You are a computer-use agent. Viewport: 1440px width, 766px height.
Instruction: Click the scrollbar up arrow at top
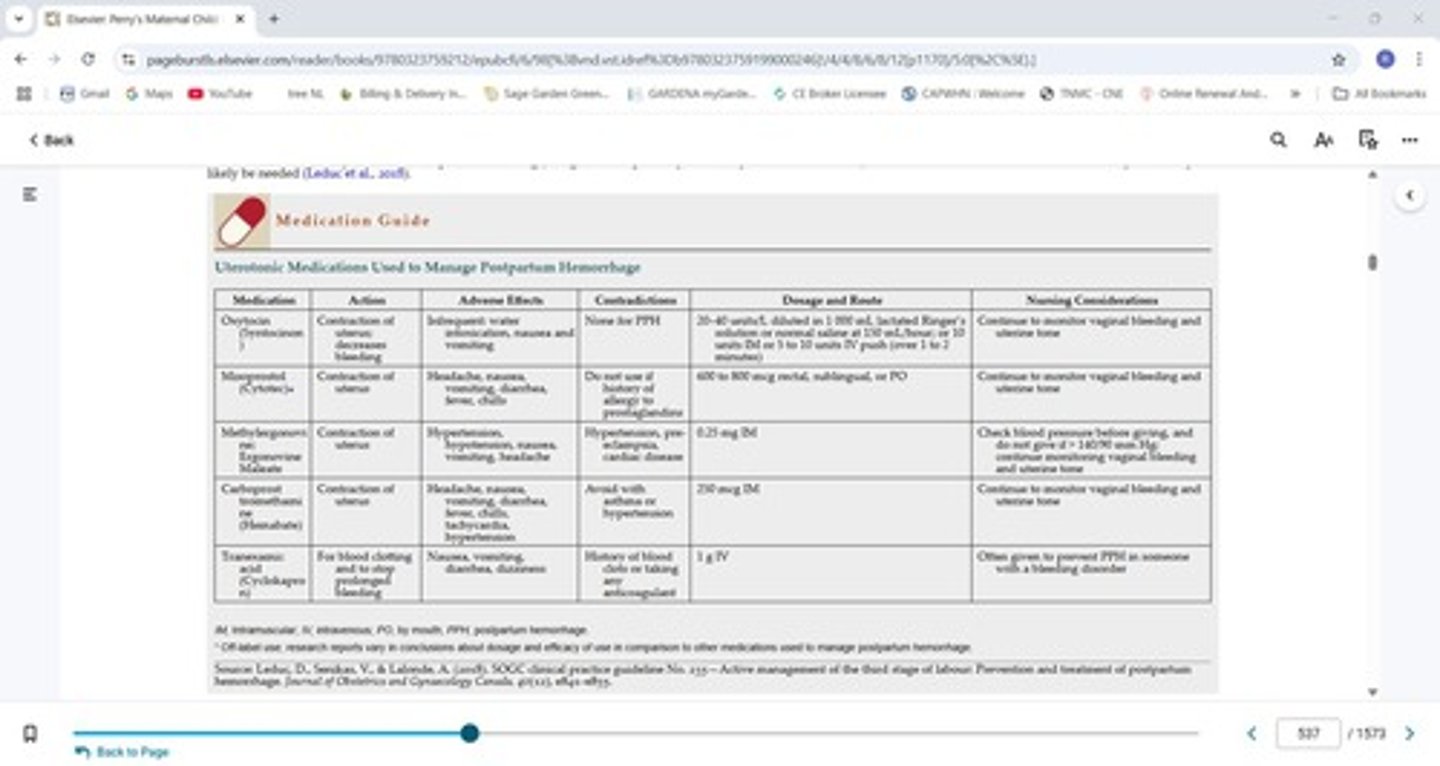click(x=1372, y=174)
